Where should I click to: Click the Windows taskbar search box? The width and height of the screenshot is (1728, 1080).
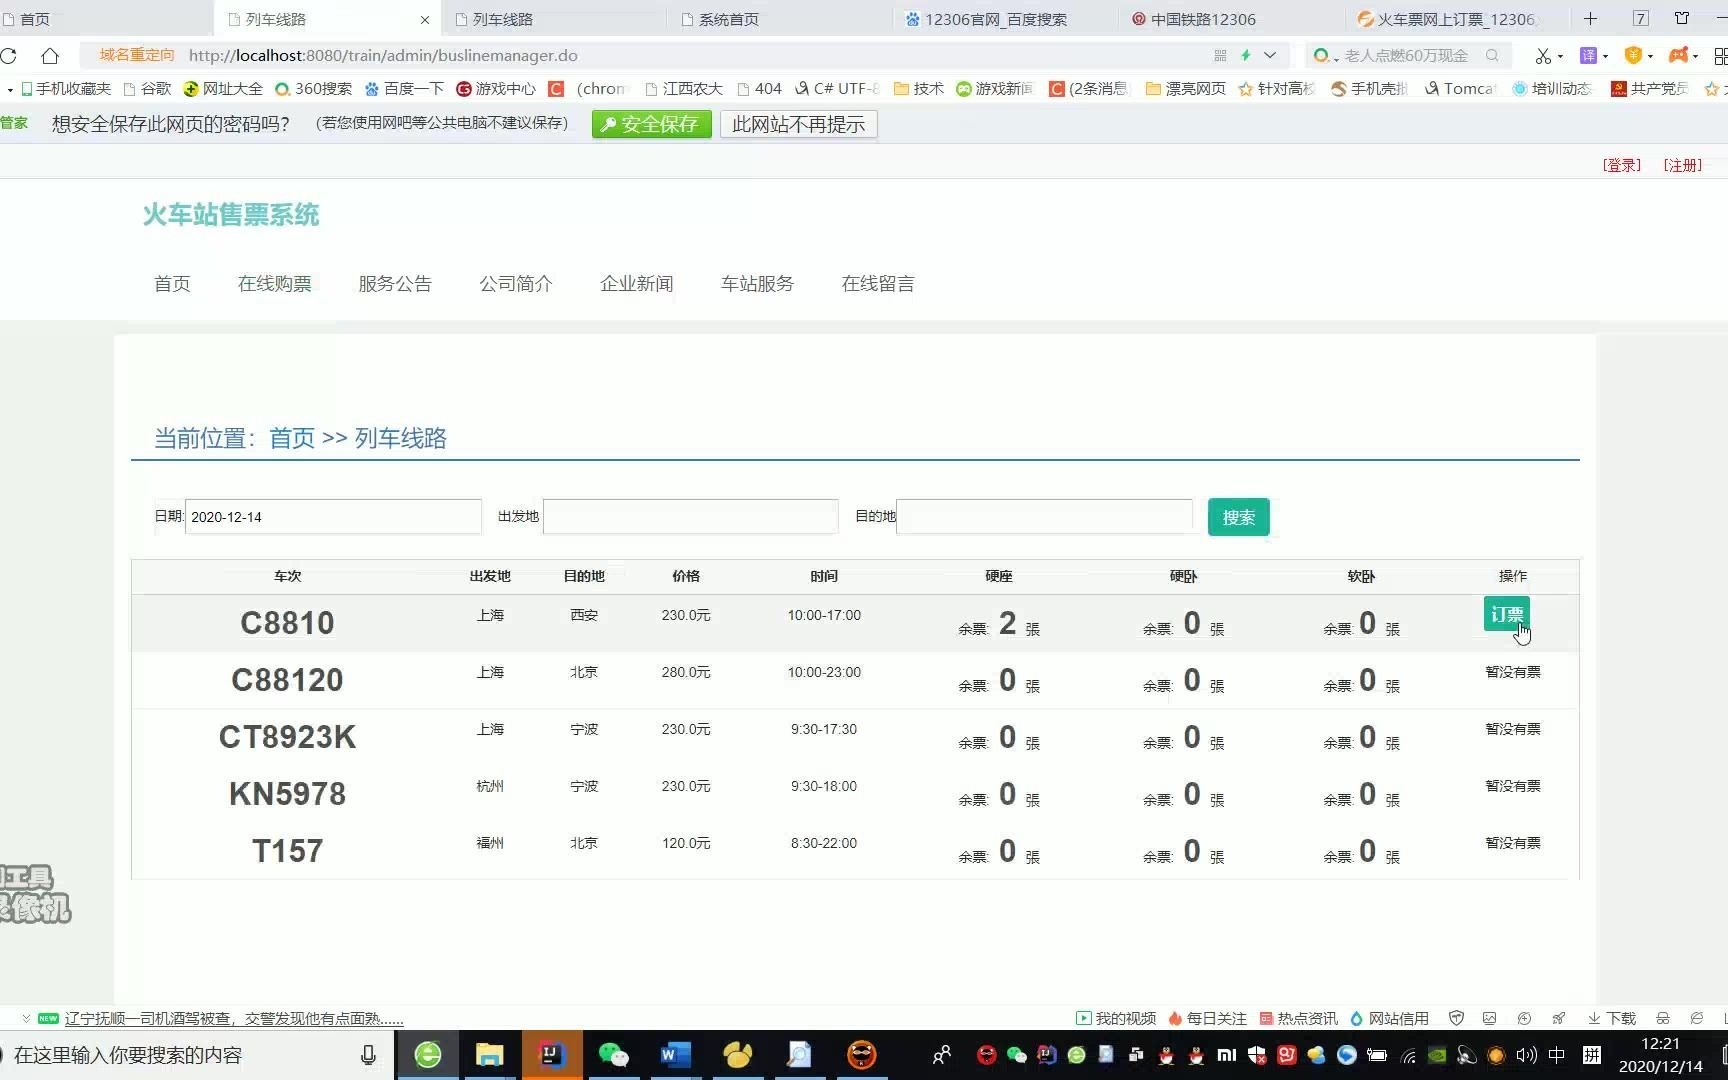tap(196, 1055)
